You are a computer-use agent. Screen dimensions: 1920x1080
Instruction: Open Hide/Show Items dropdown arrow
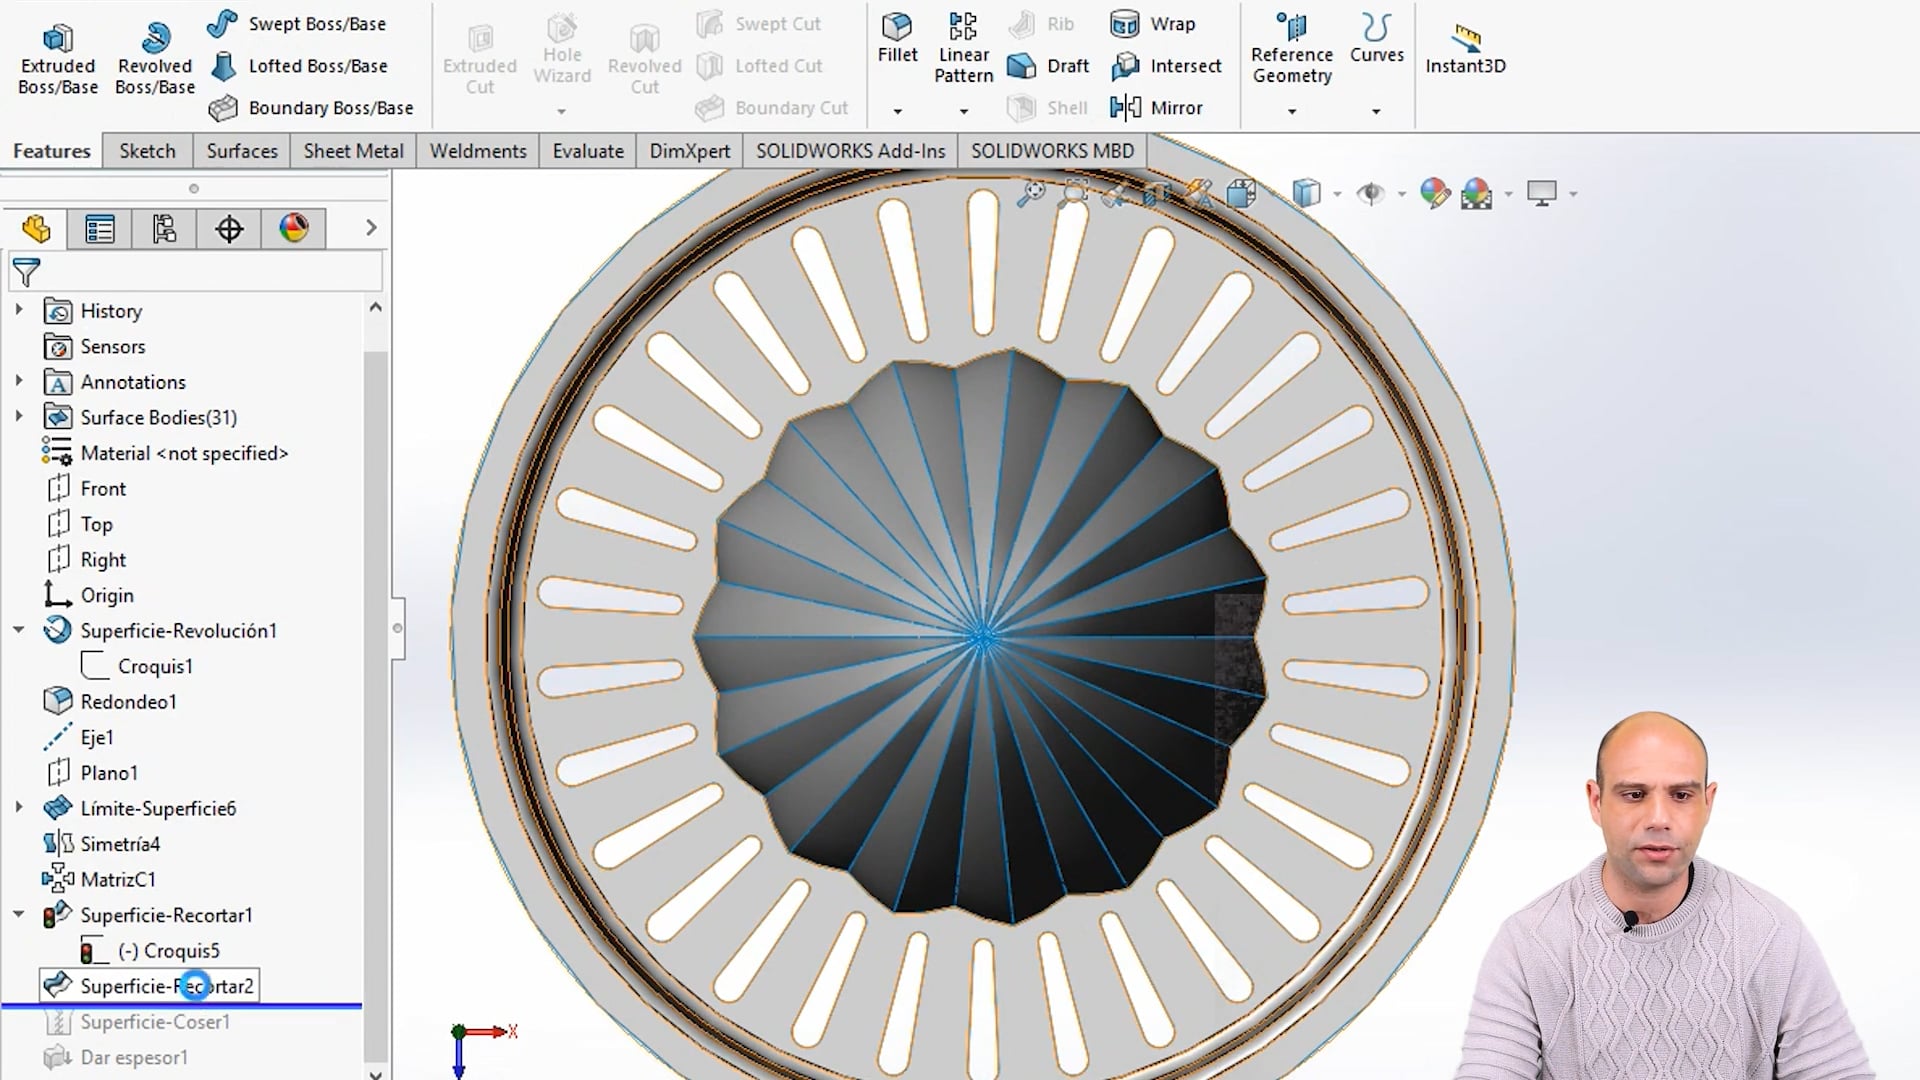[1401, 194]
